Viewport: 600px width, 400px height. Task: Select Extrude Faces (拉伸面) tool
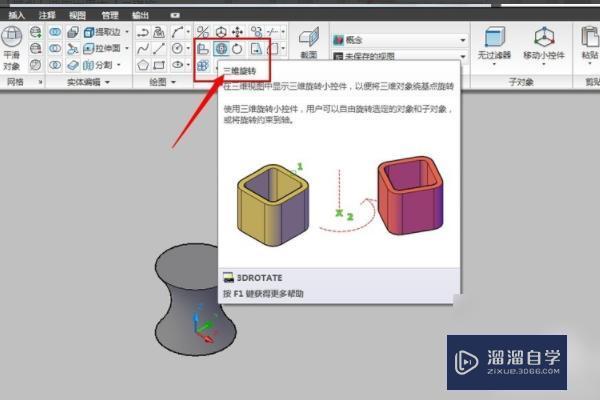pos(102,49)
